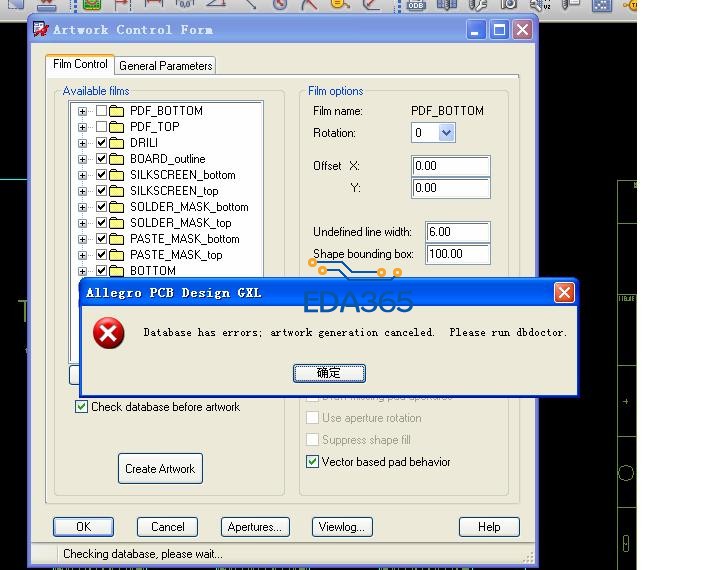Open the Rotation dropdown
Screen dimensions: 720x570
pos(446,133)
